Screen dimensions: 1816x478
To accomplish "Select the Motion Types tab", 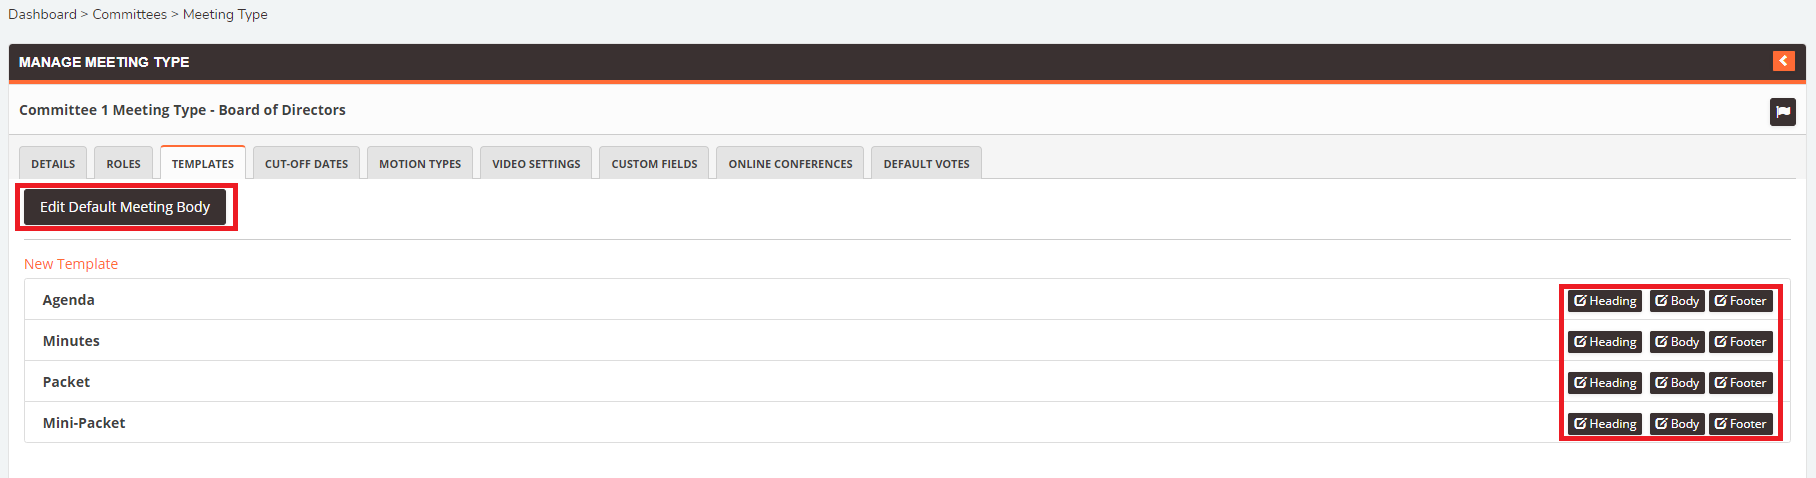I will [420, 164].
